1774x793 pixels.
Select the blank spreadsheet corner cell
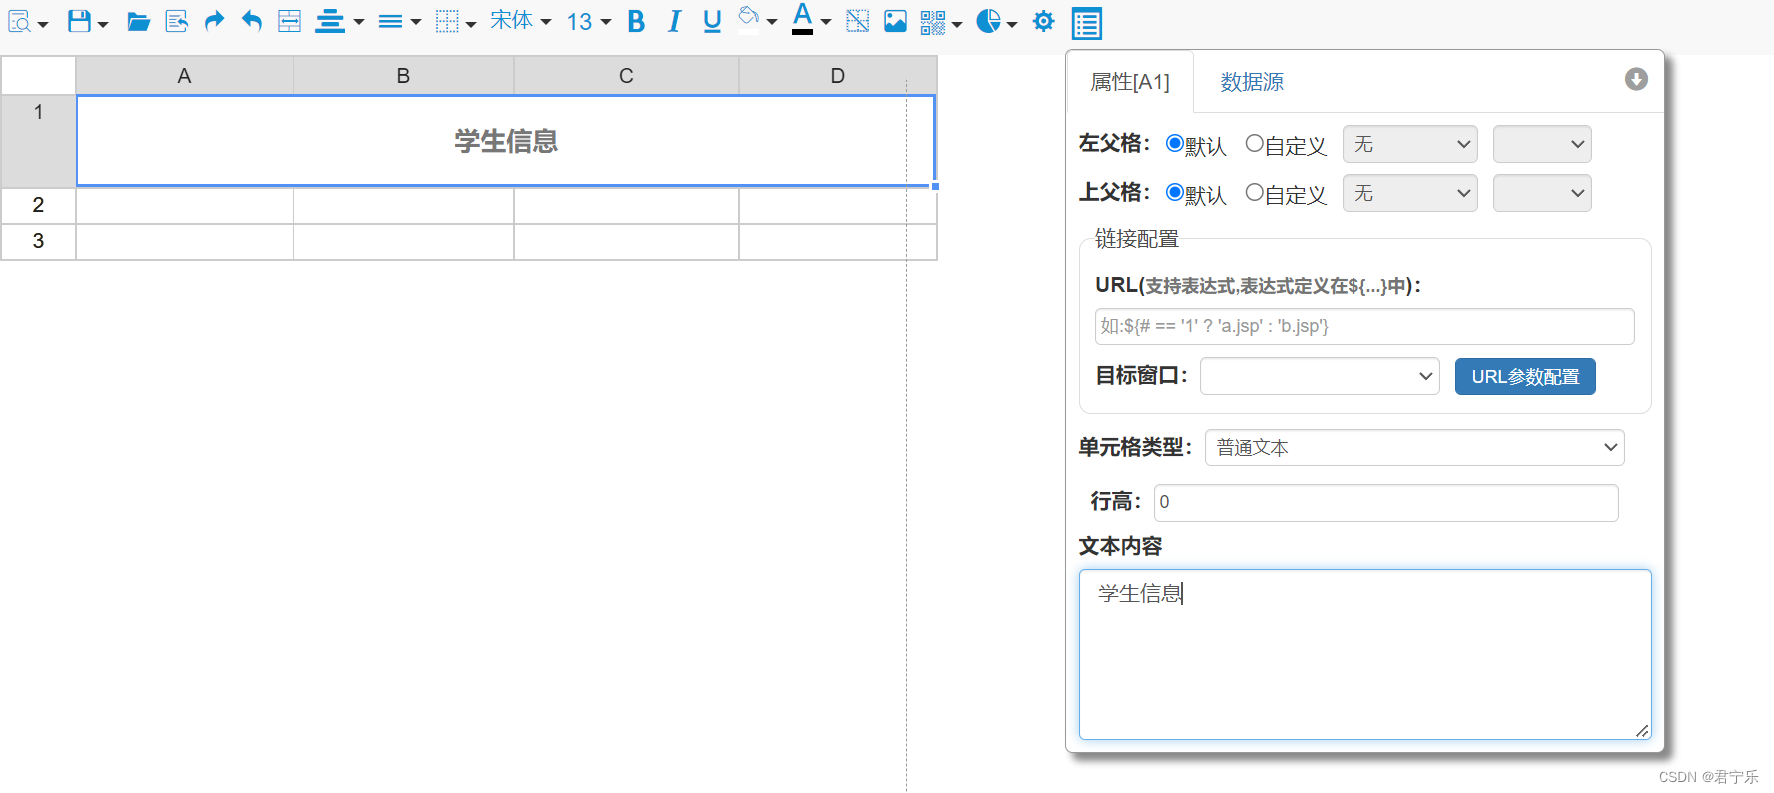38,75
